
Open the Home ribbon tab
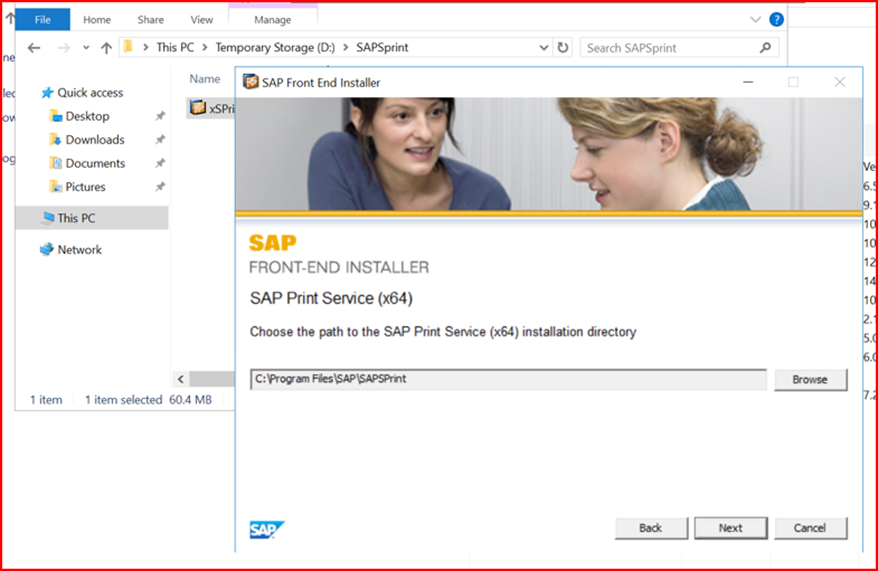click(x=97, y=20)
